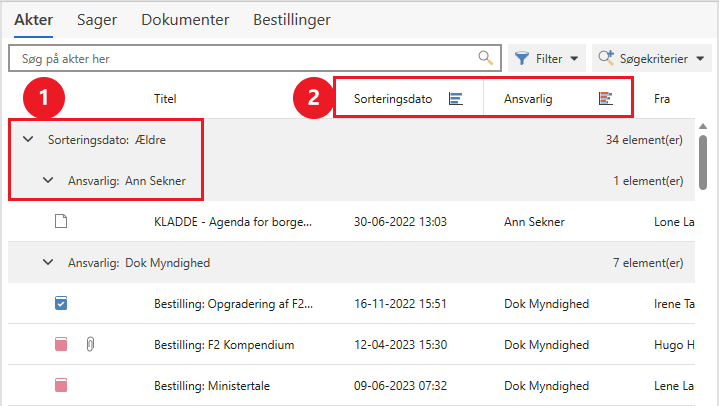The width and height of the screenshot is (719, 406).
Task: Click date '30-06-2022 13:03'
Action: [x=400, y=222]
